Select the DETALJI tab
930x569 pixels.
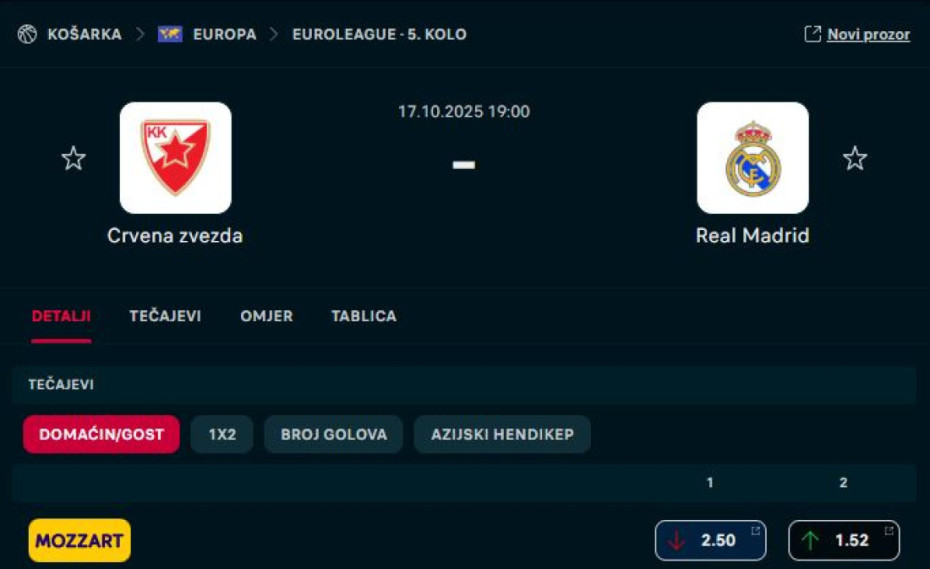click(61, 316)
